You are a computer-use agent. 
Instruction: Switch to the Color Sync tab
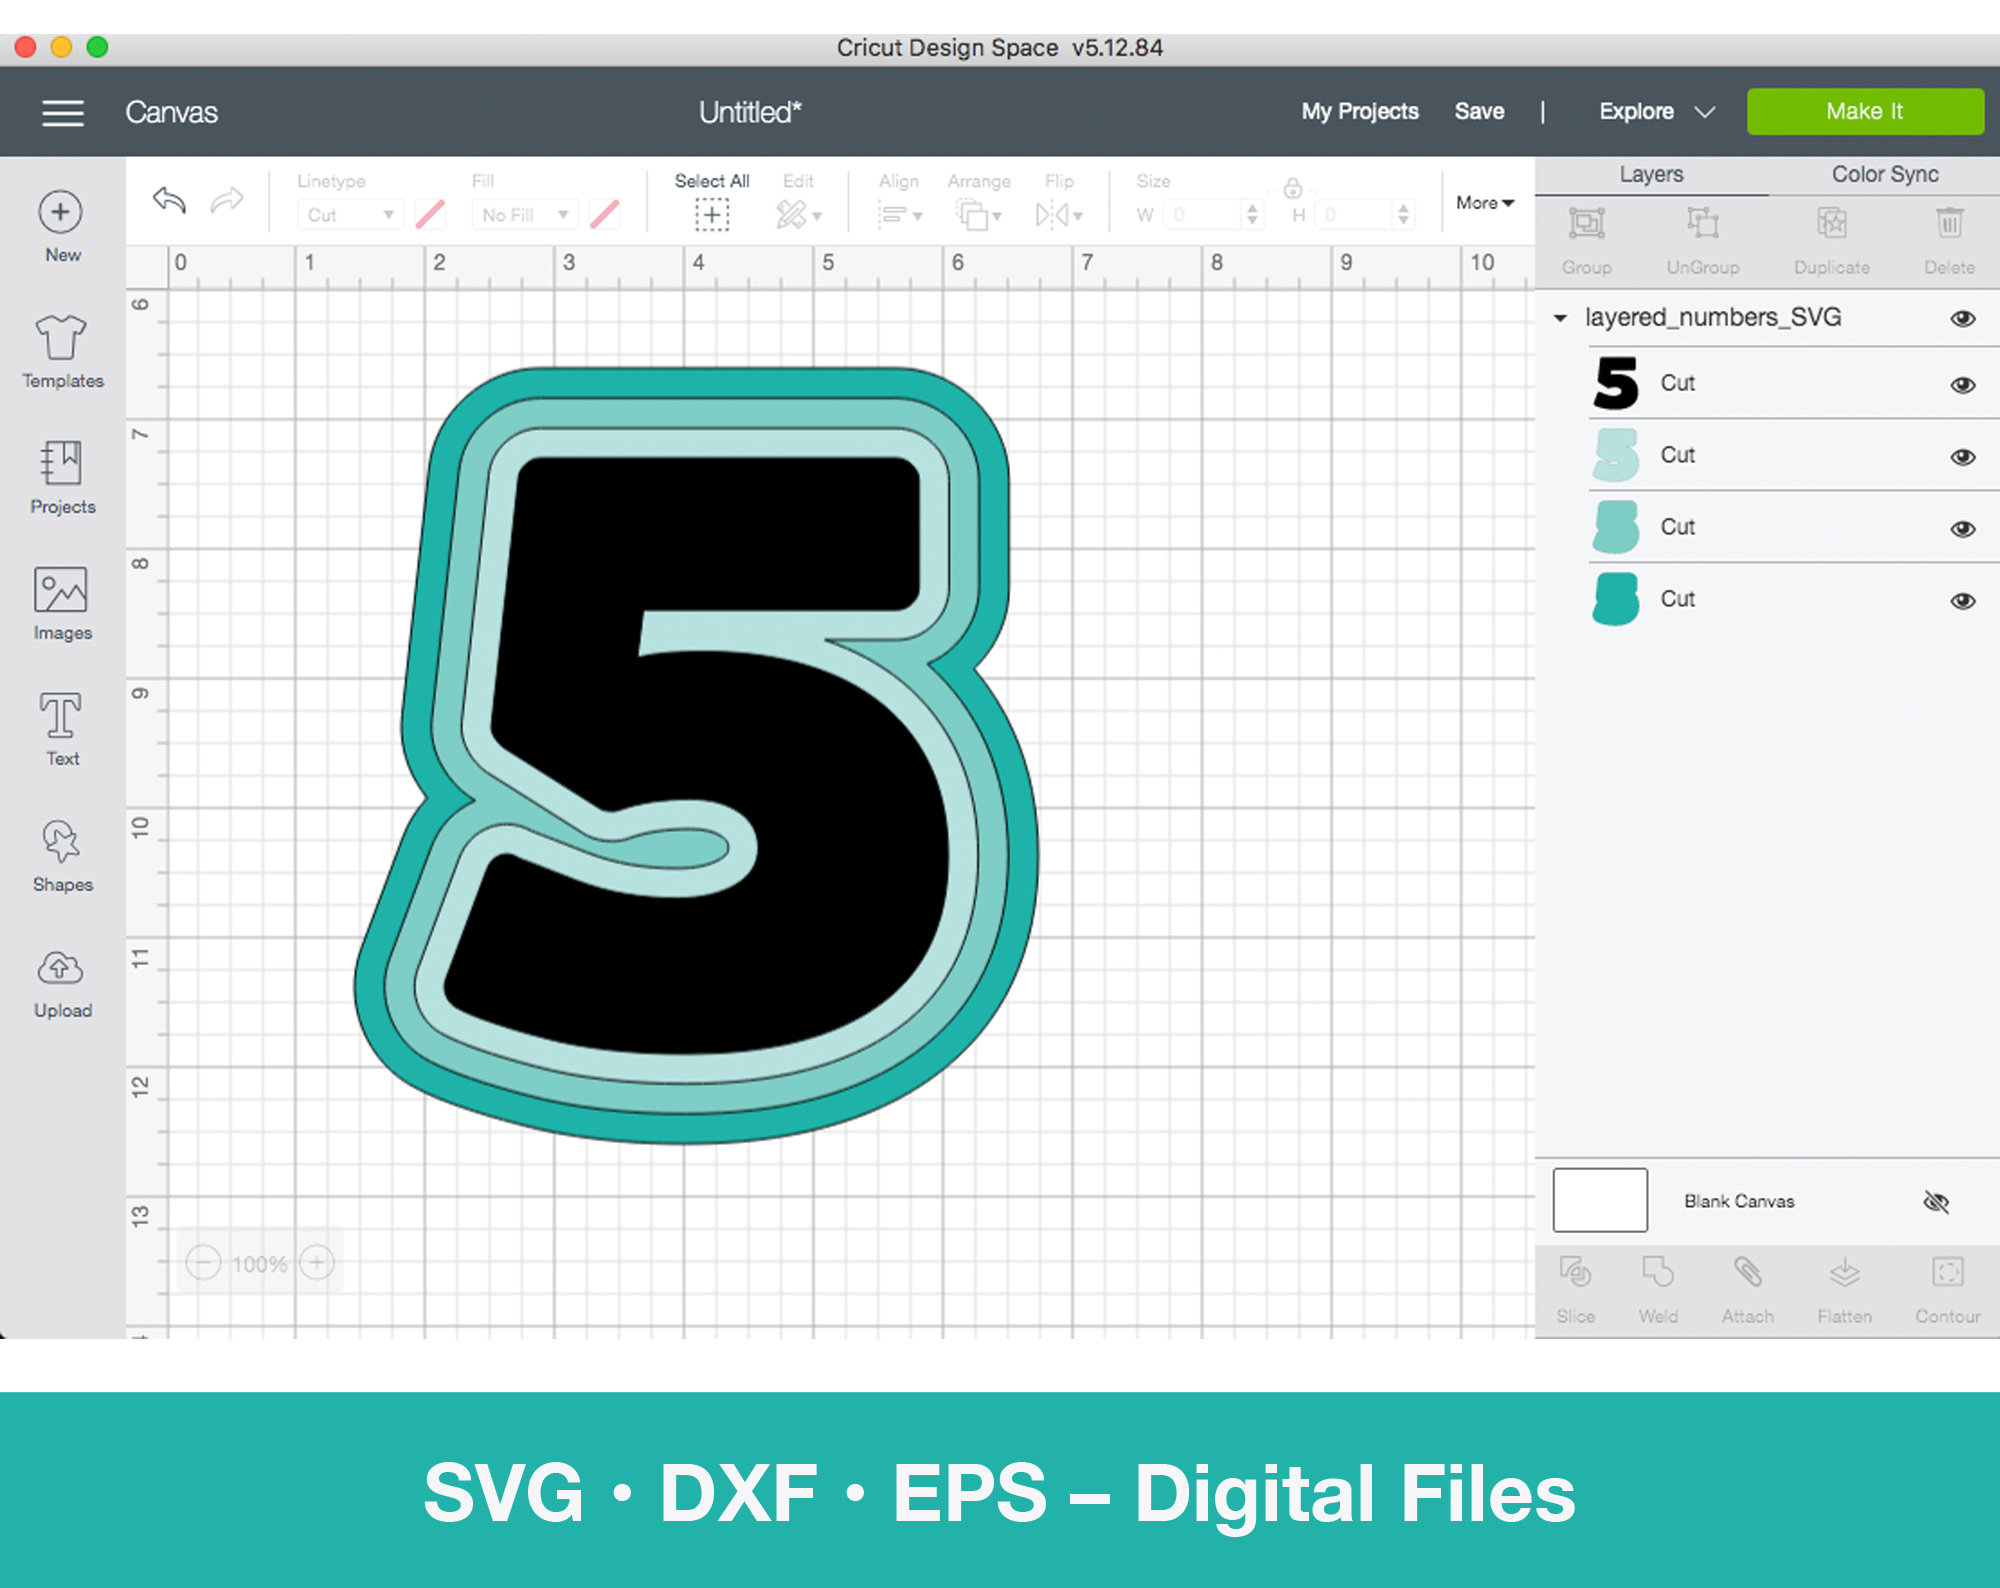pyautogui.click(x=1884, y=173)
